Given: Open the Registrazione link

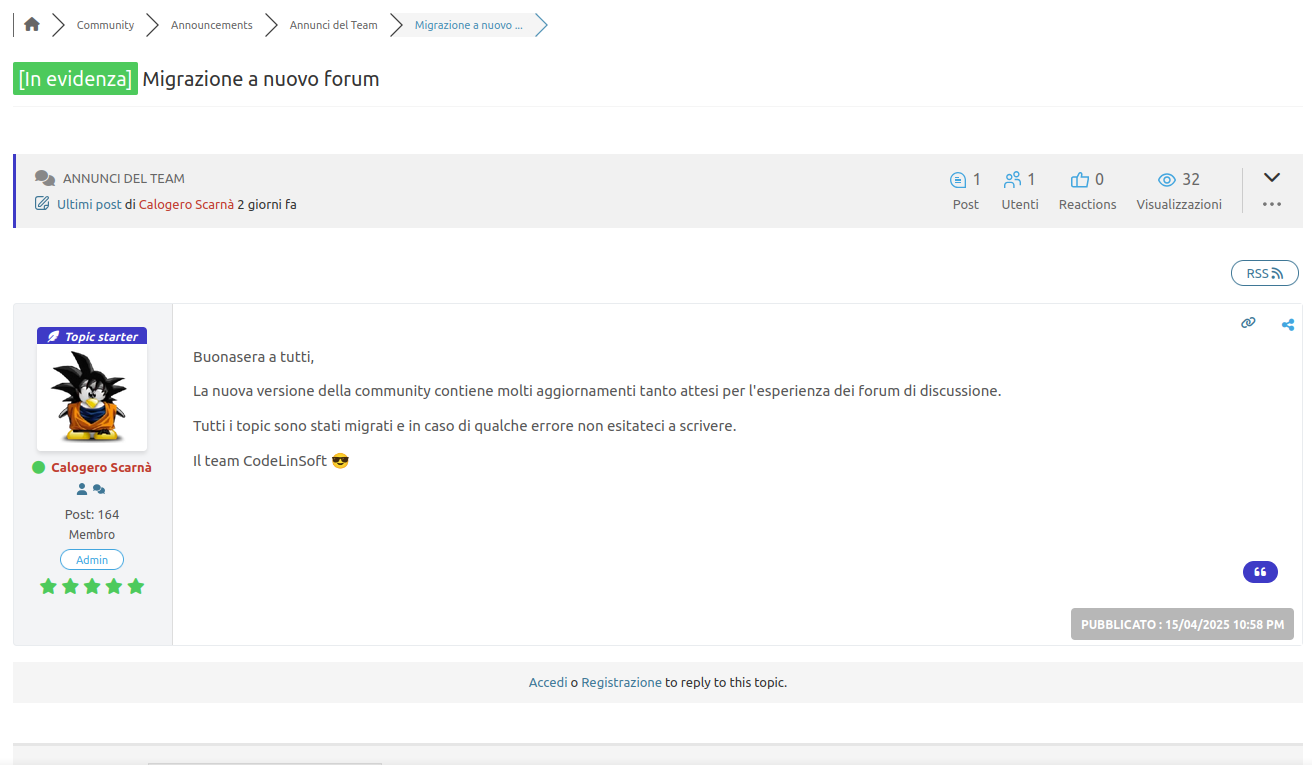Looking at the screenshot, I should 621,682.
